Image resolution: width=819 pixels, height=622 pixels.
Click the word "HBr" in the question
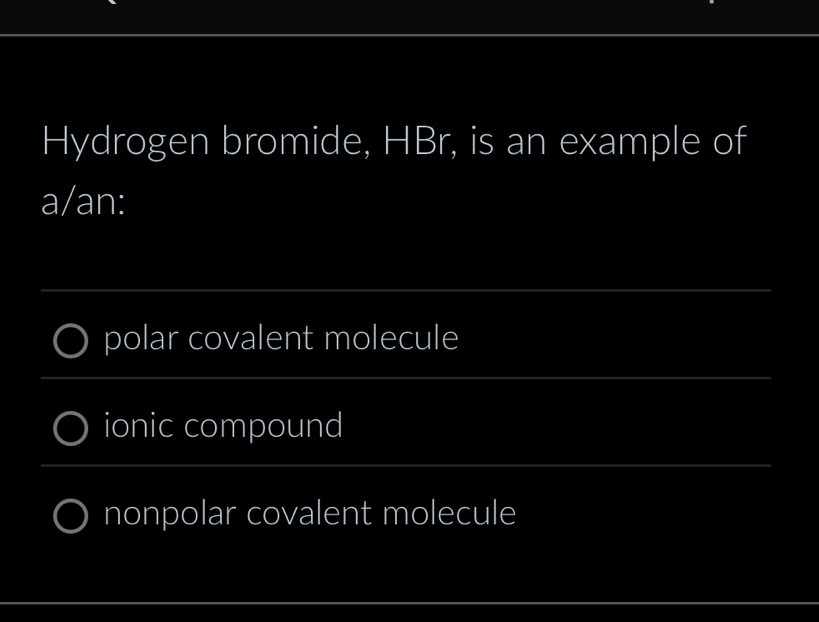(424, 142)
